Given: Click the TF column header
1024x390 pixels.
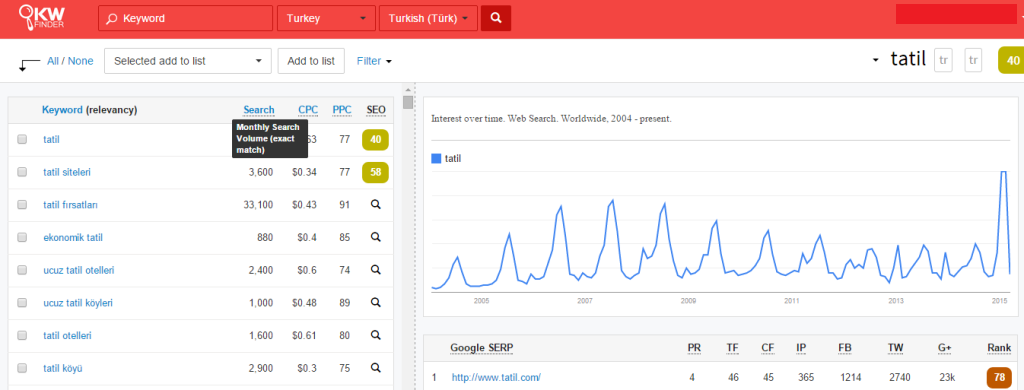Looking at the screenshot, I should [733, 348].
